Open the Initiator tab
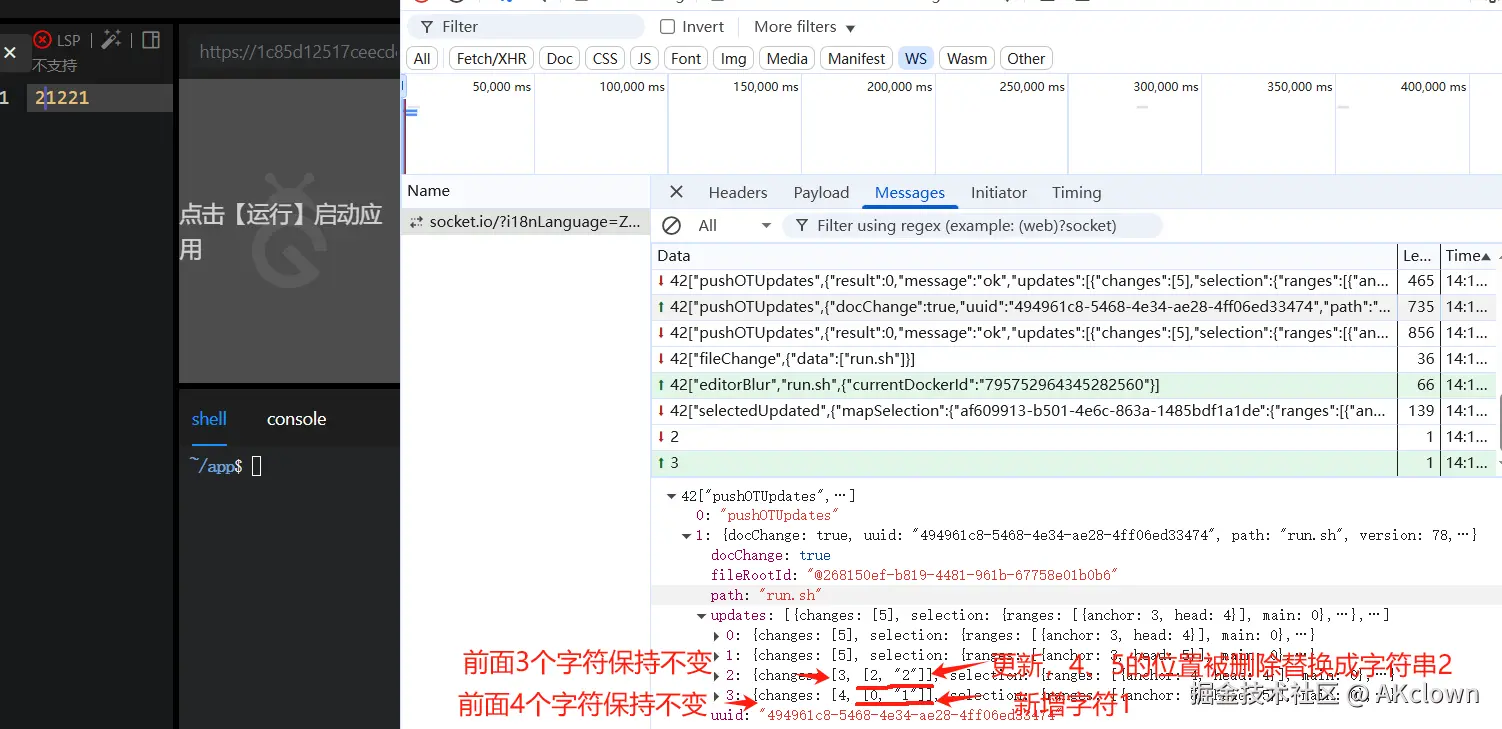1502x729 pixels. click(999, 193)
